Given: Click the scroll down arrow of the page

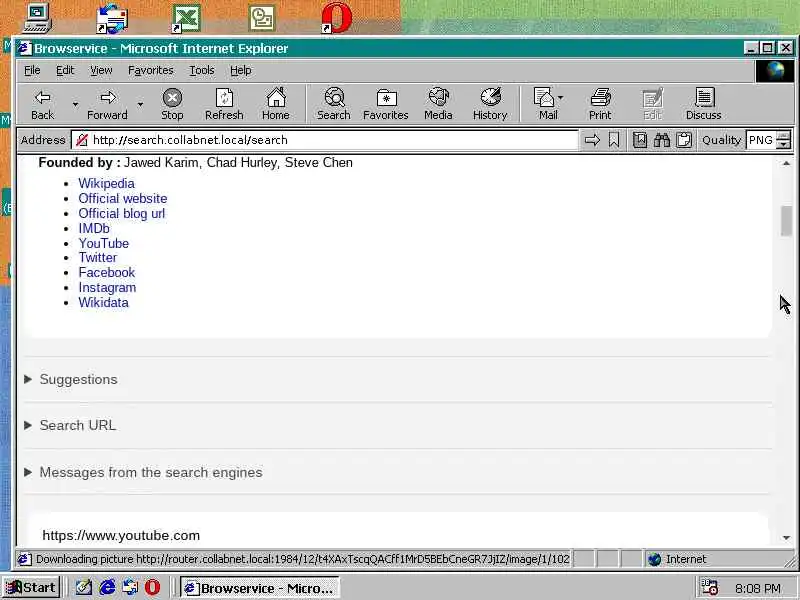Looking at the screenshot, I should coord(786,538).
